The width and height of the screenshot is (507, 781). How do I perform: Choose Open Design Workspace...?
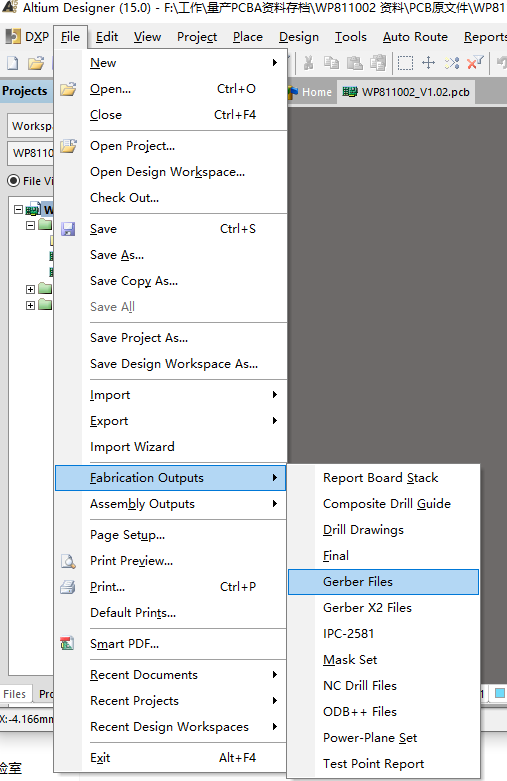(170, 172)
